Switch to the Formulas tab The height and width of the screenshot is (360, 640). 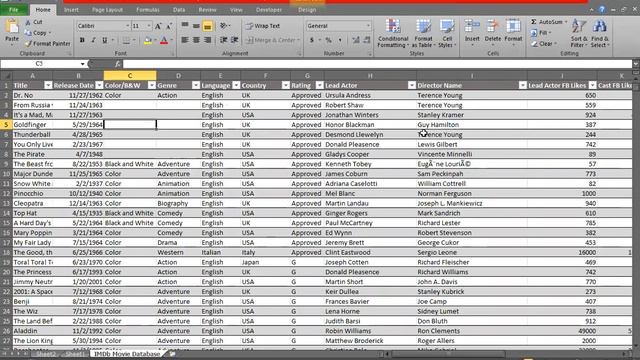tap(148, 9)
